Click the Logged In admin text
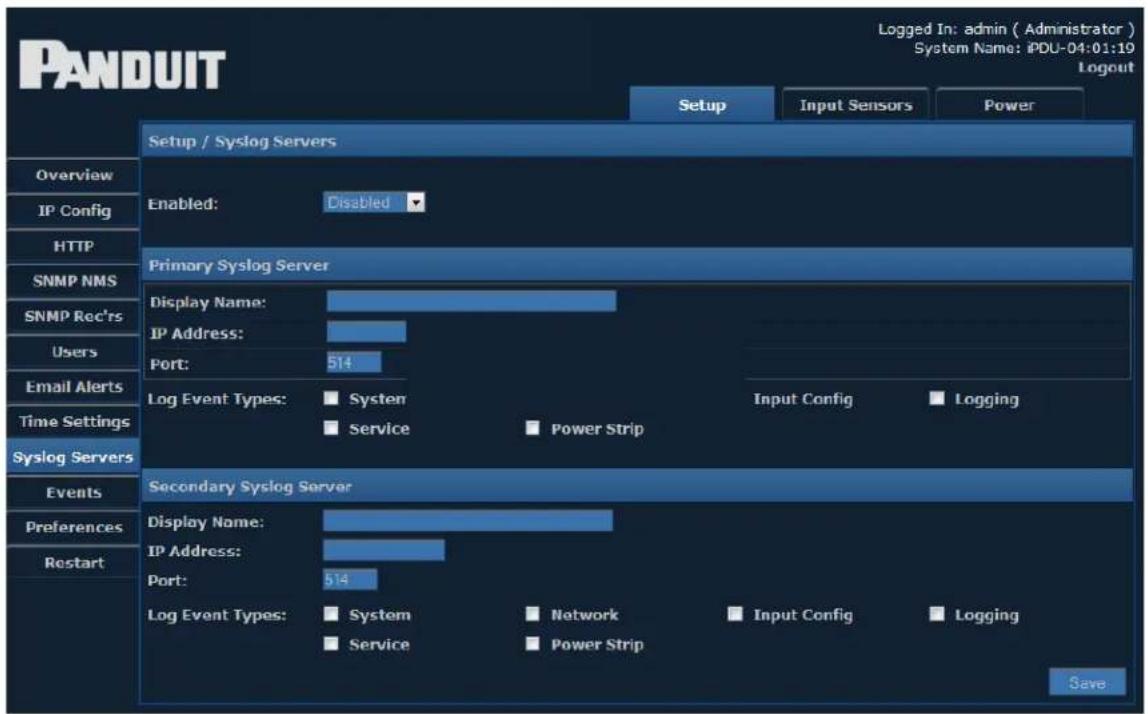This screenshot has width=1148, height=714. [1007, 29]
